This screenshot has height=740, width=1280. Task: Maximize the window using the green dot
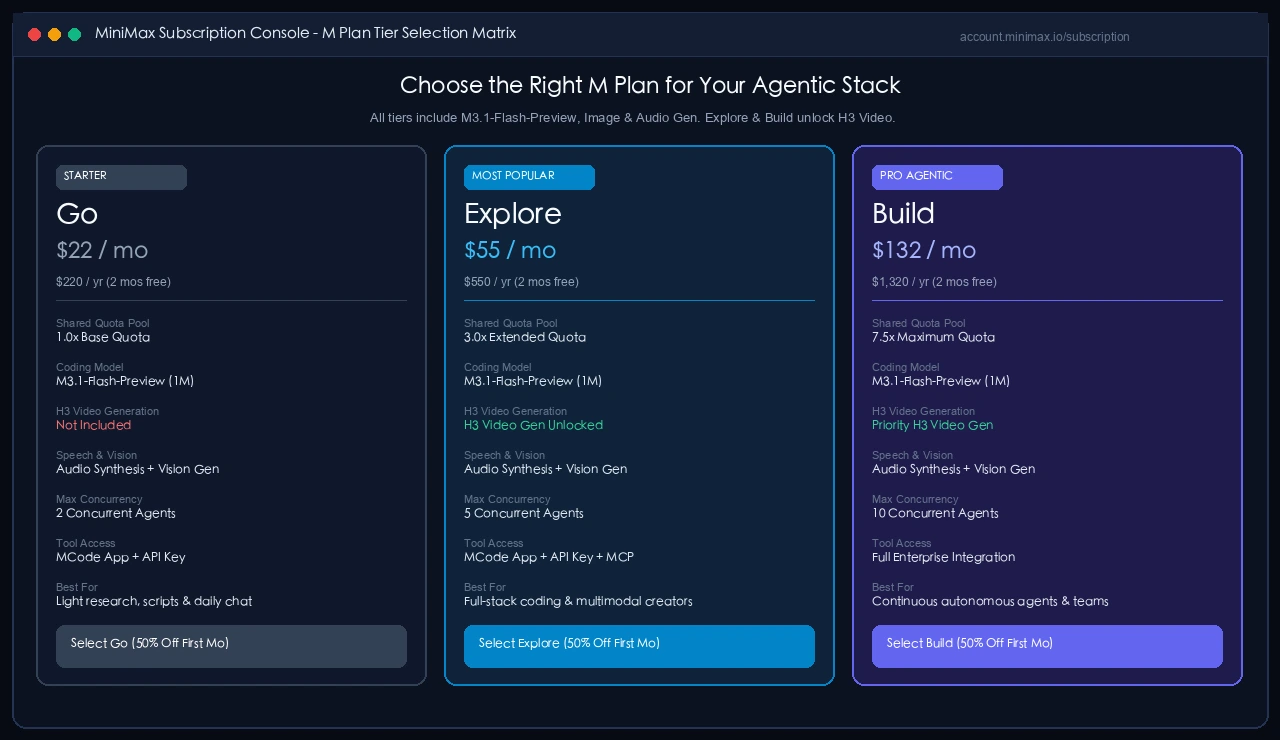click(74, 34)
